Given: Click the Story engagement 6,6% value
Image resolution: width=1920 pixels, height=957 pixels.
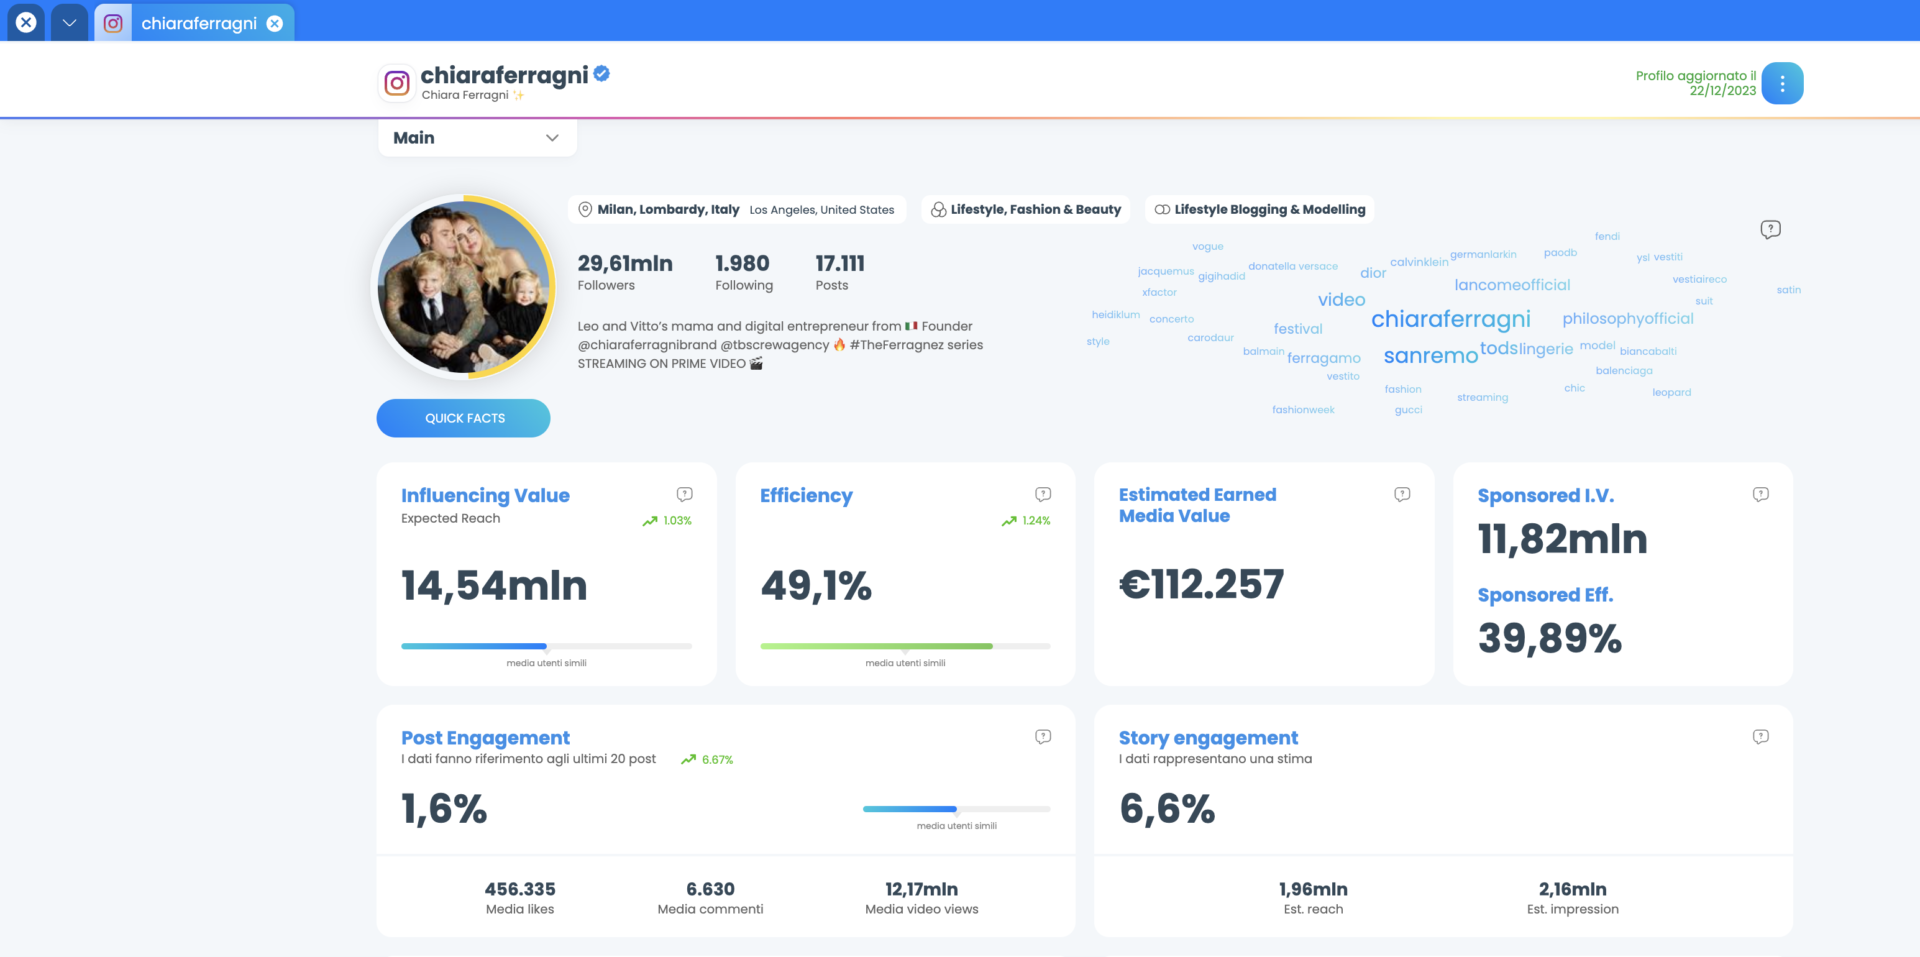Looking at the screenshot, I should click(x=1167, y=809).
